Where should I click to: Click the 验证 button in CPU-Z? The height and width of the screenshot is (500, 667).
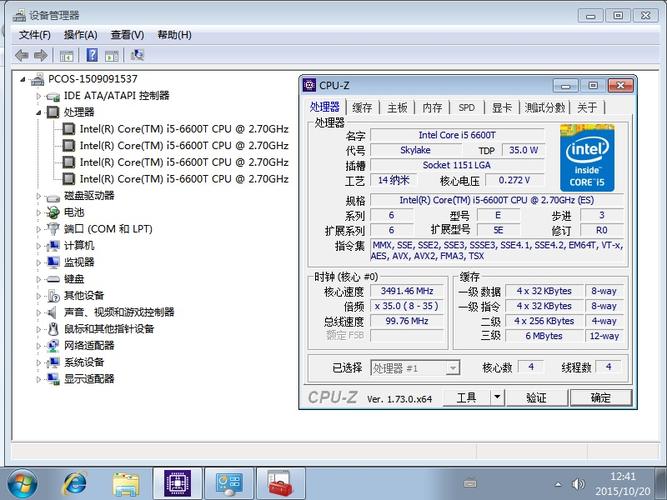pos(536,398)
